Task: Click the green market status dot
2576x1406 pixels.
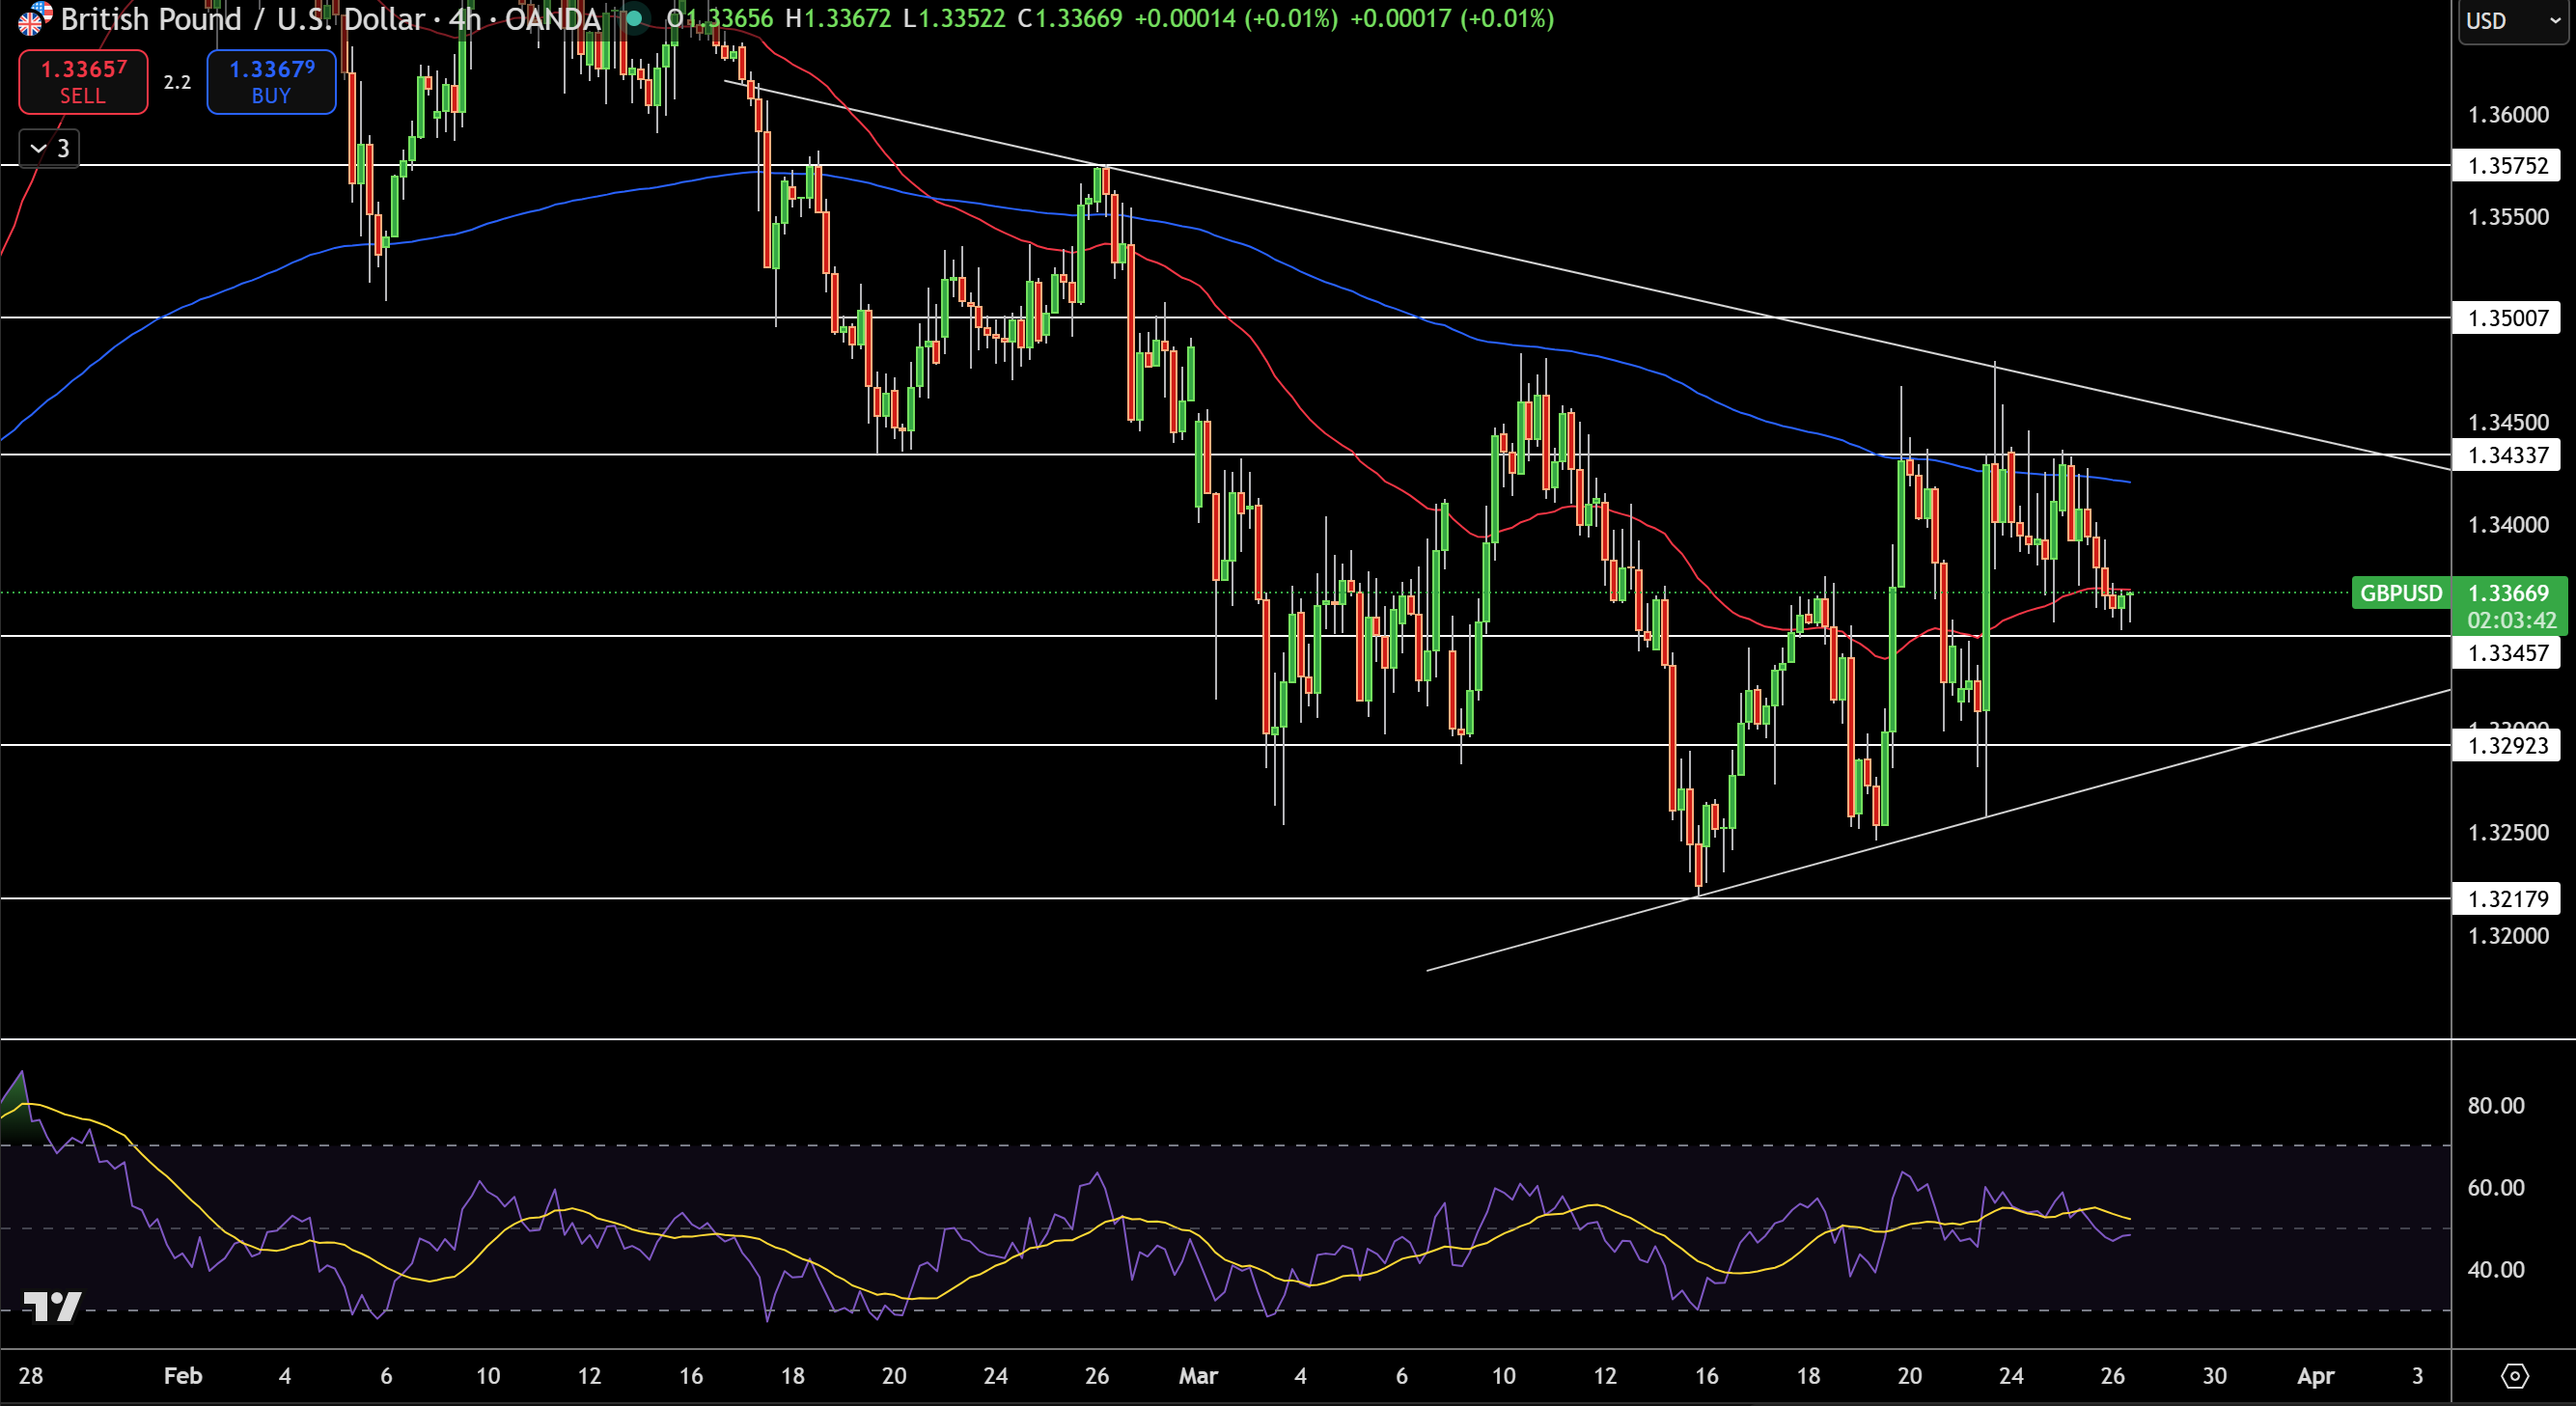Action: click(634, 18)
